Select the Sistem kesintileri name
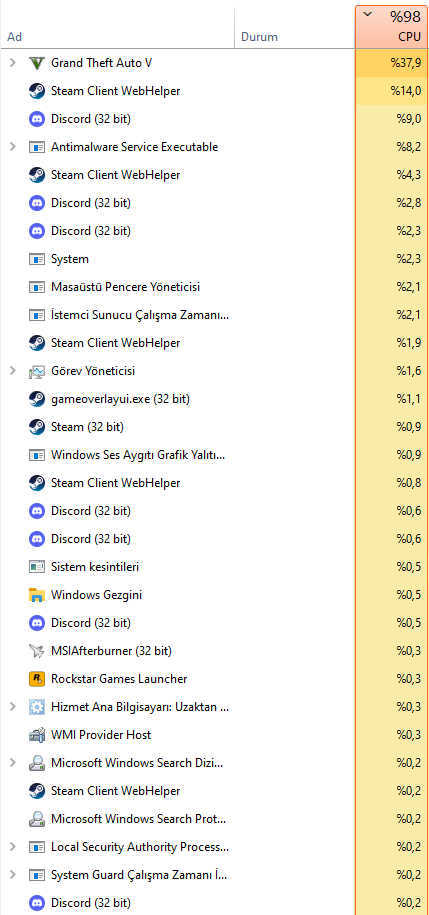The width and height of the screenshot is (429, 915). tap(95, 567)
